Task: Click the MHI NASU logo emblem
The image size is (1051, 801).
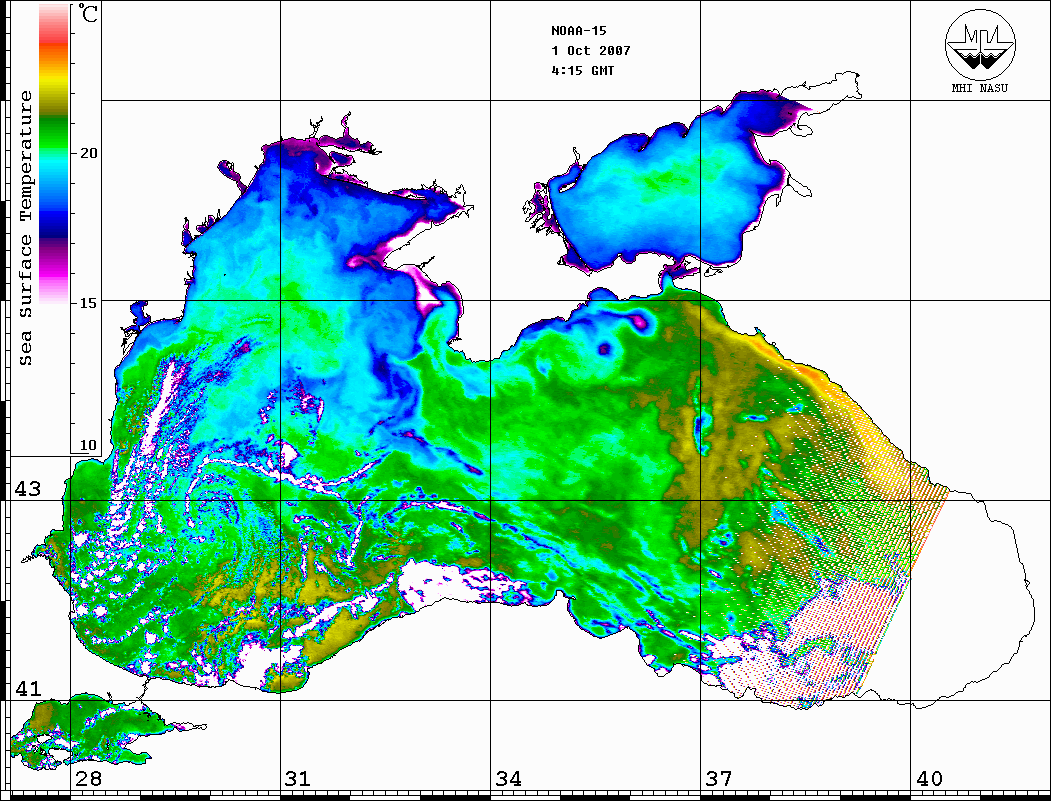Action: point(980,44)
